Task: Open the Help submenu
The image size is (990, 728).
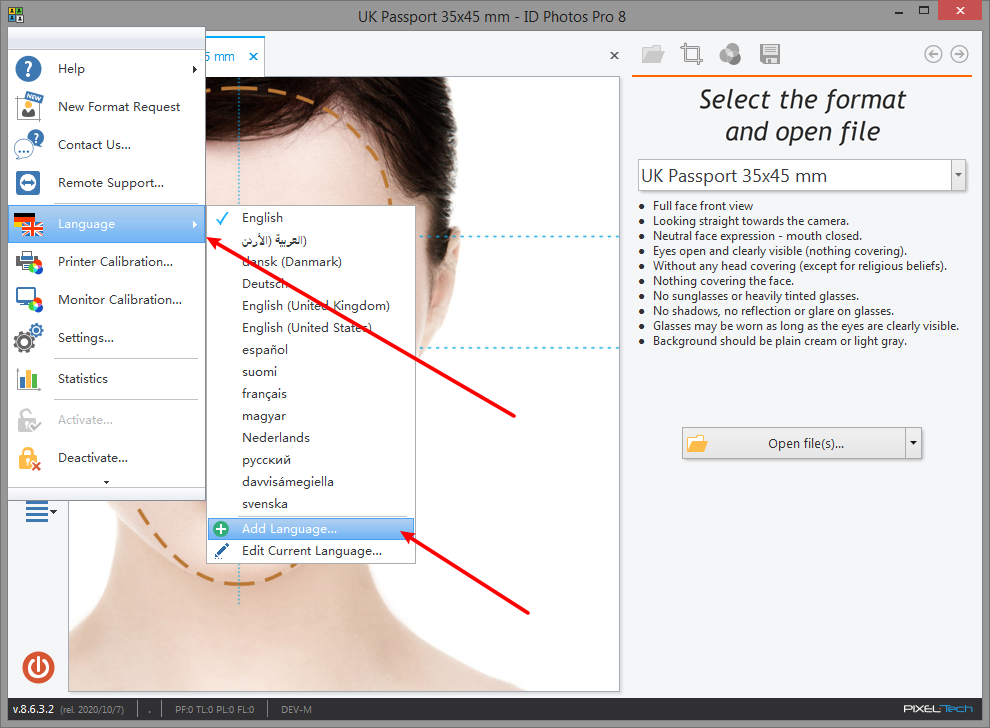Action: [x=107, y=69]
